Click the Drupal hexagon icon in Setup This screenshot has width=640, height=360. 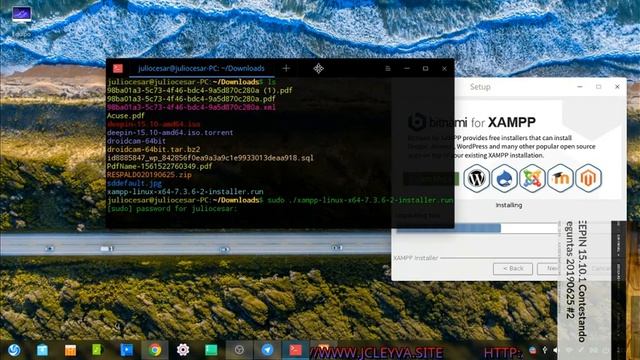[504, 178]
